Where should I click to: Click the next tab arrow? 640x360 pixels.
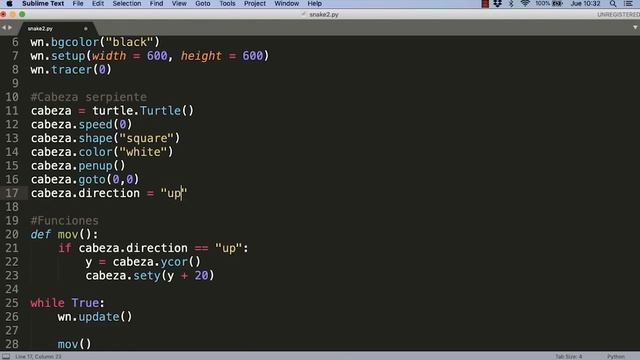tap(10, 28)
